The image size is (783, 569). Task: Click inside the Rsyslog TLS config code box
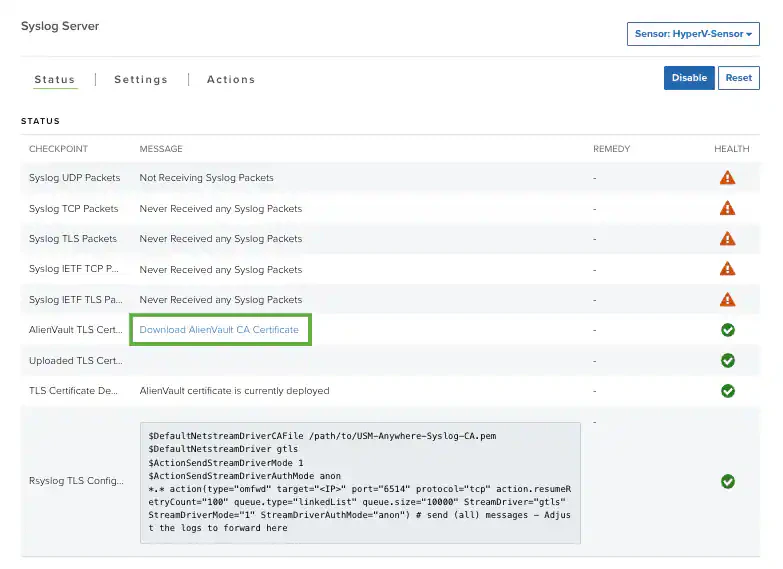point(360,483)
